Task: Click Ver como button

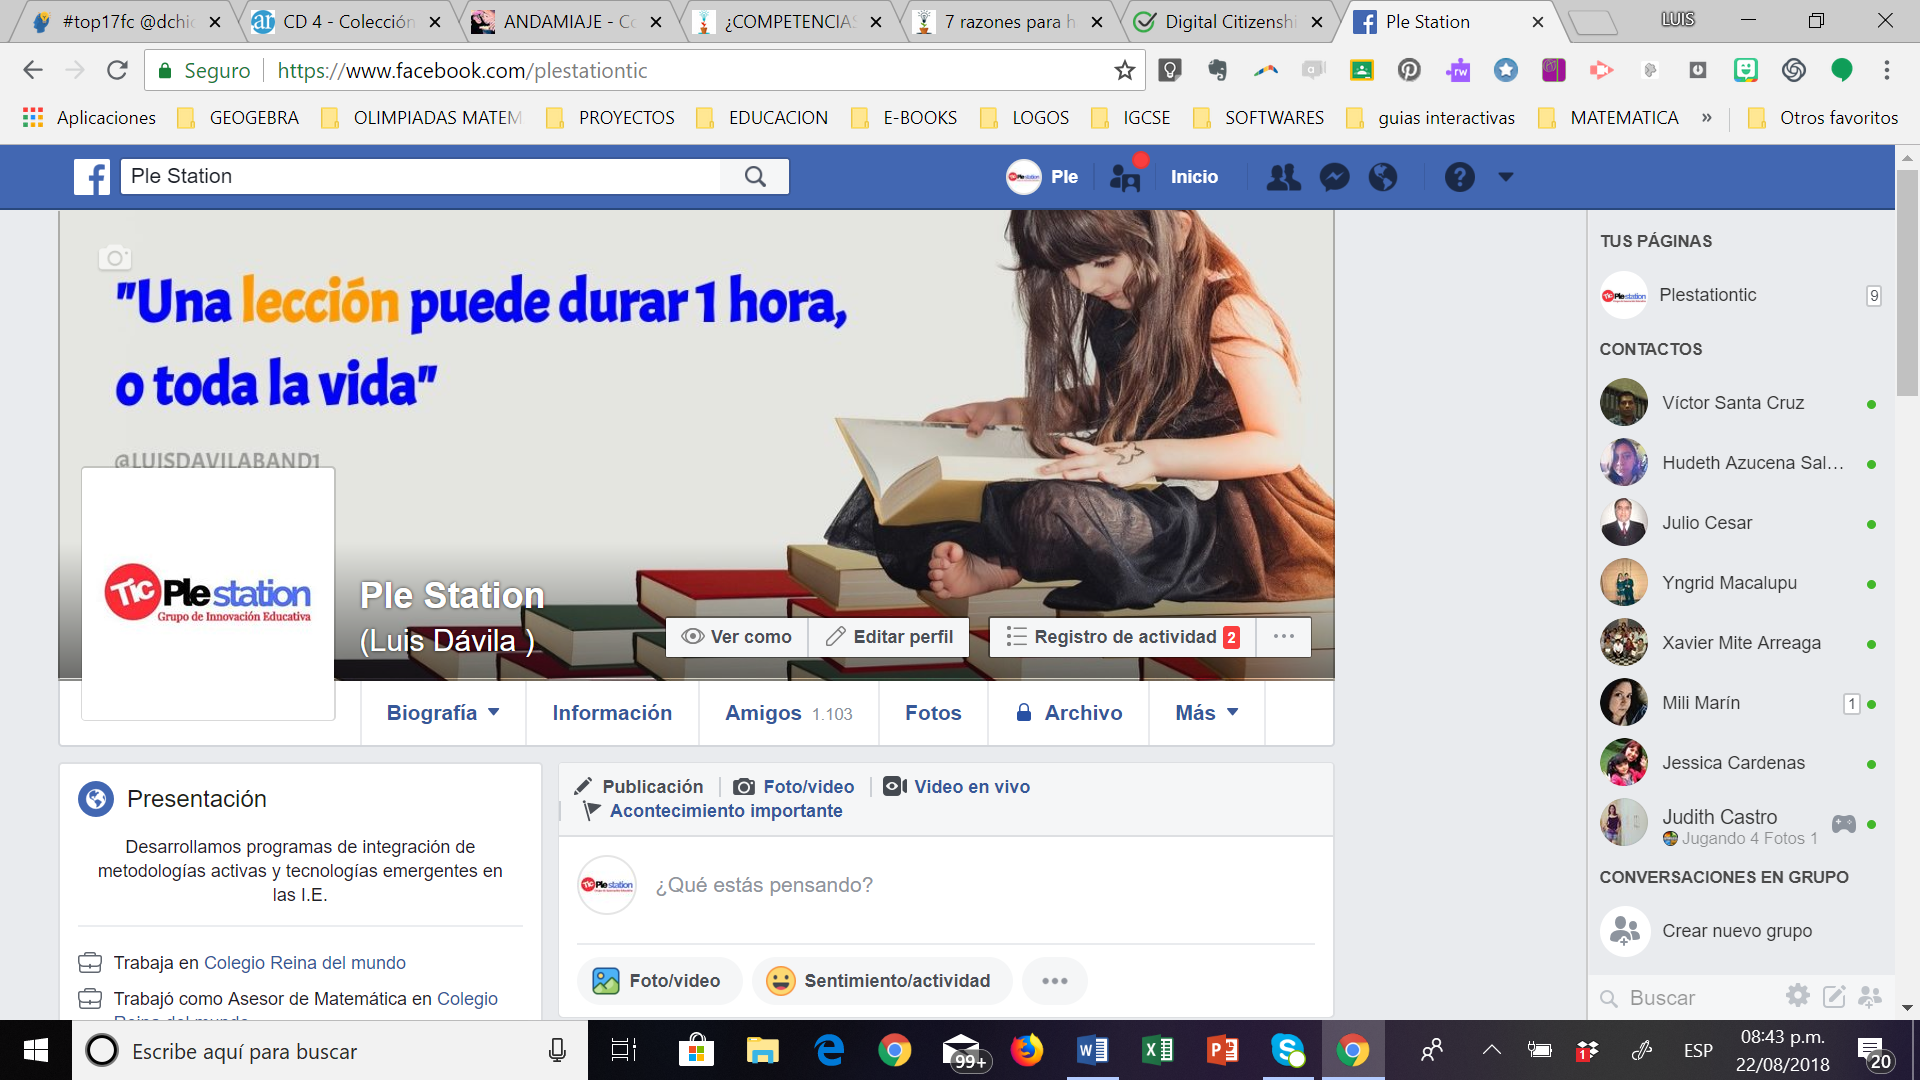Action: [737, 637]
